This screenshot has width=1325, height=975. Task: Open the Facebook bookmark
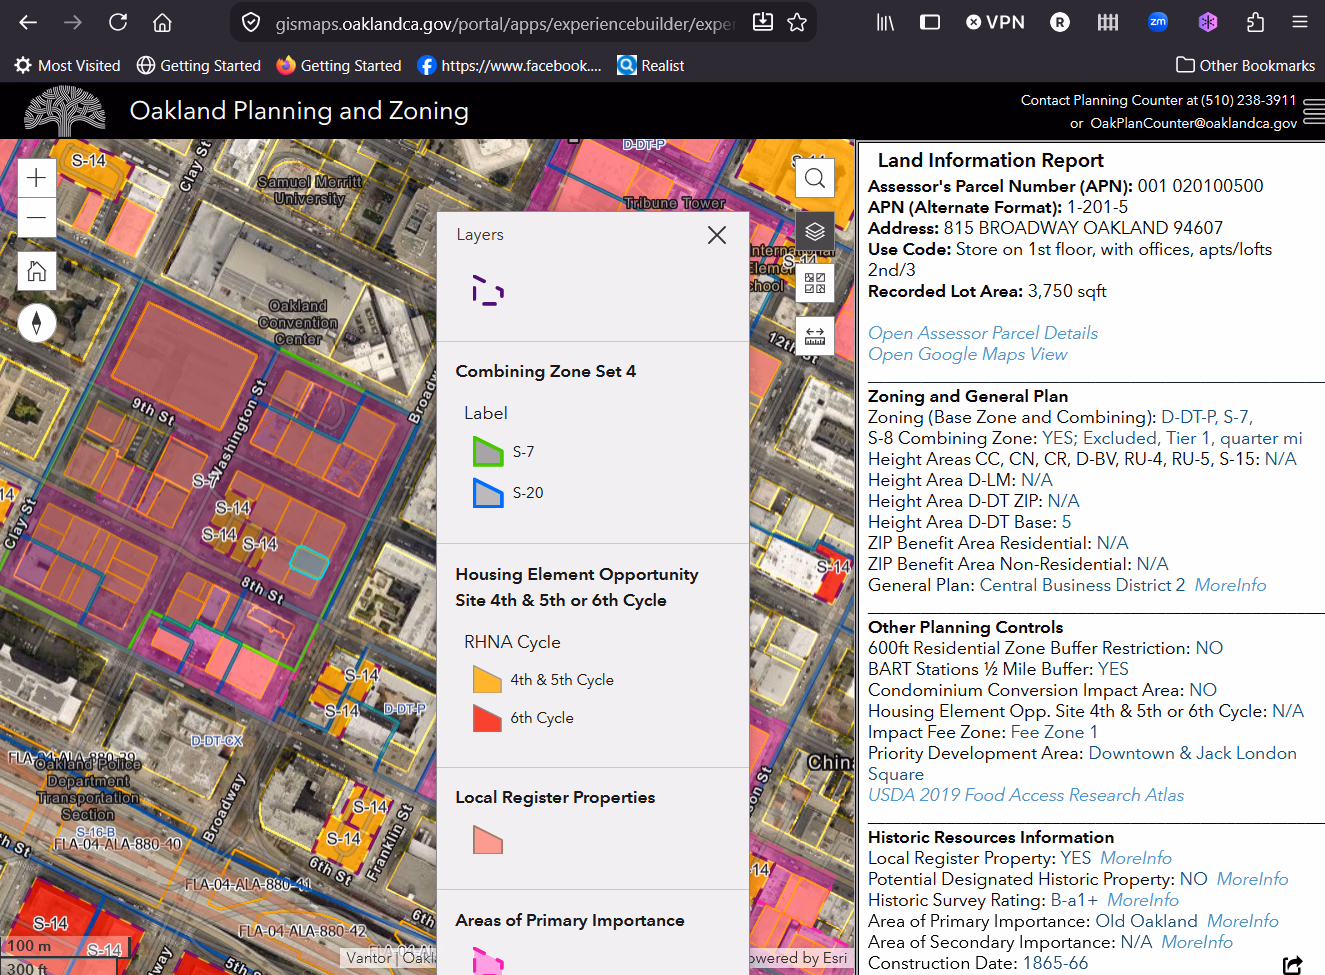(x=510, y=66)
